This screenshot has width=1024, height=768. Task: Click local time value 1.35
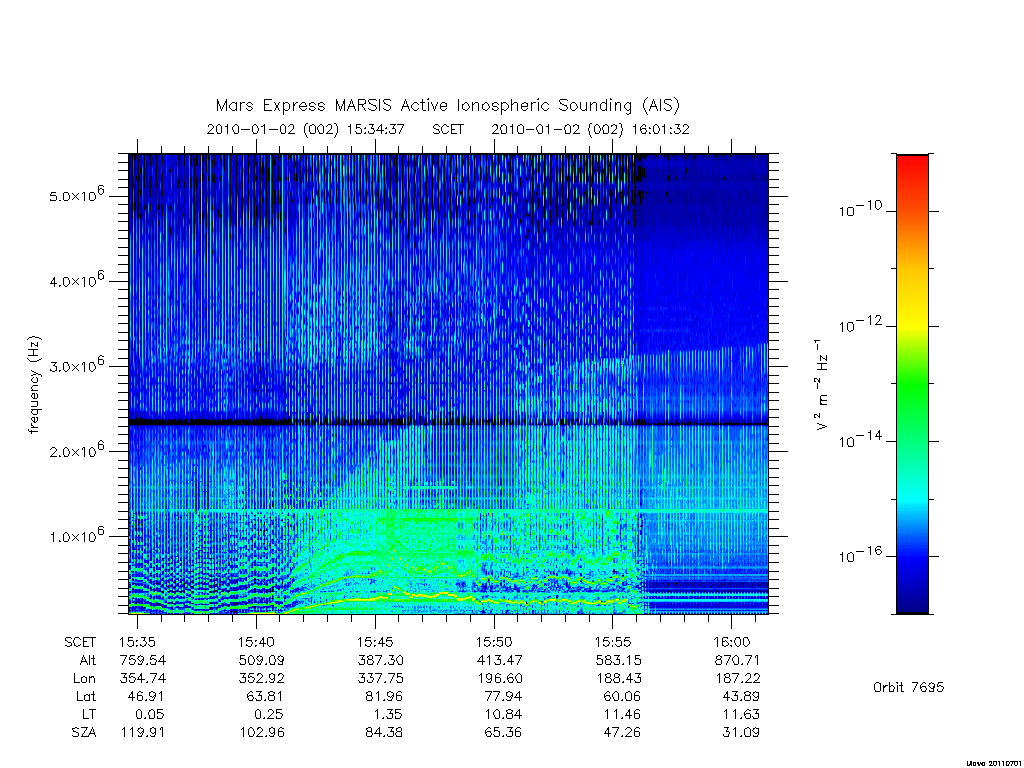[x=388, y=714]
